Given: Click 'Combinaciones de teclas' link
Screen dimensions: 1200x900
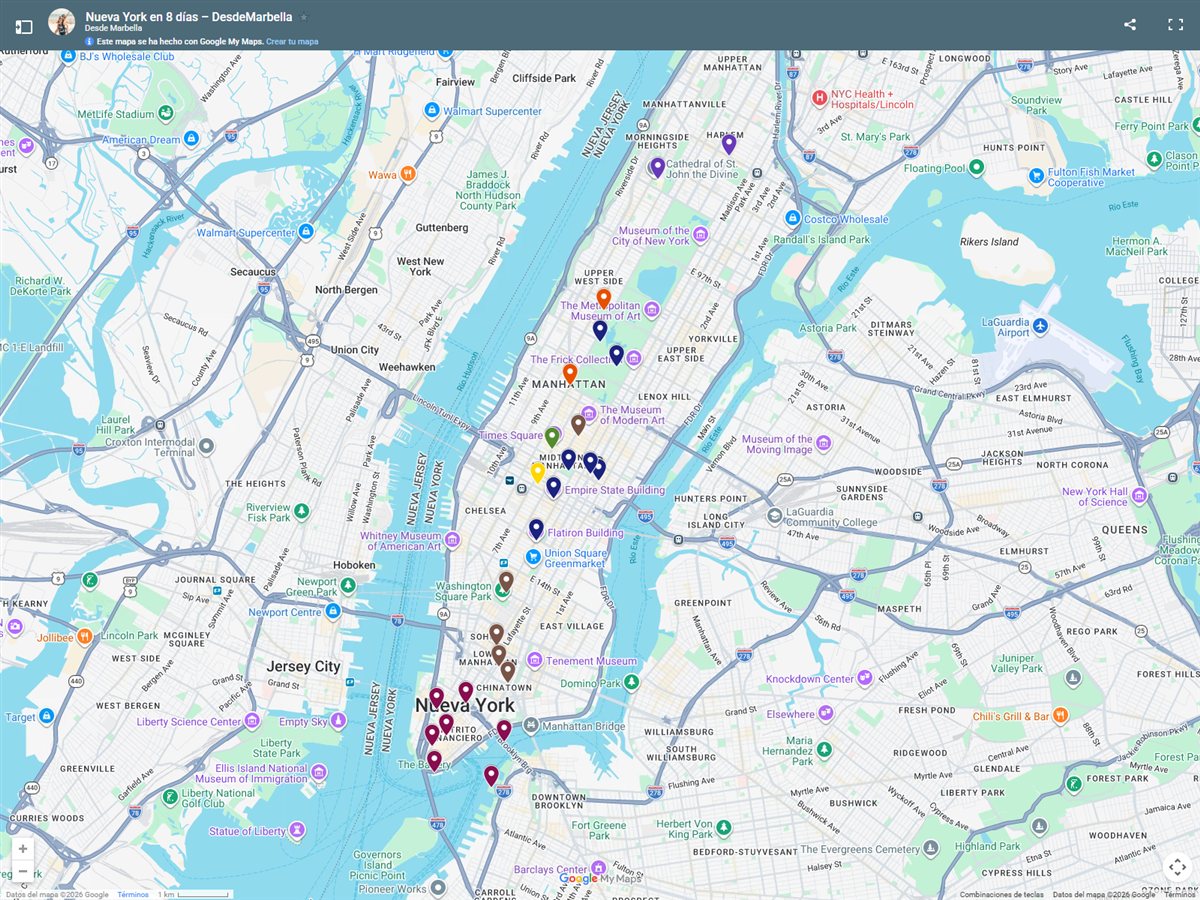Looking at the screenshot, I should 1002,895.
